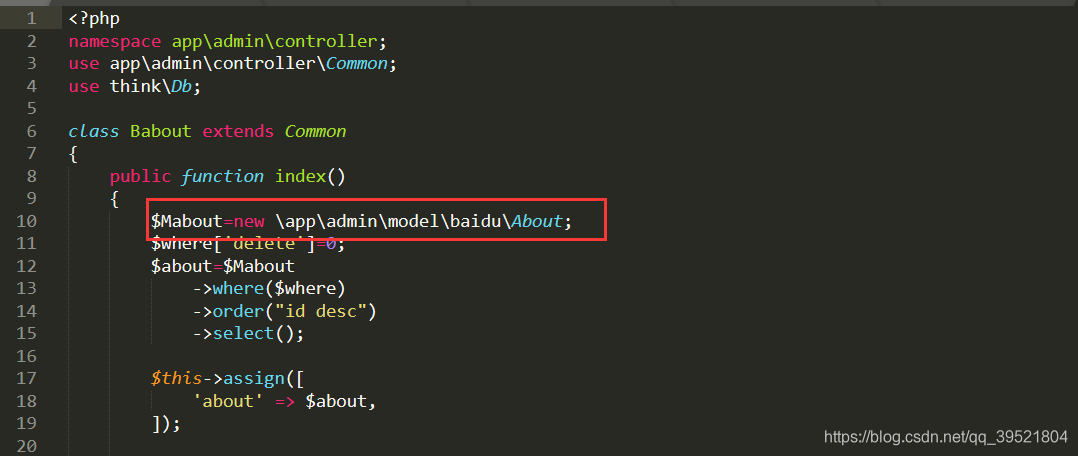
Task: Click line number 9 in the gutter
Action: [32, 199]
